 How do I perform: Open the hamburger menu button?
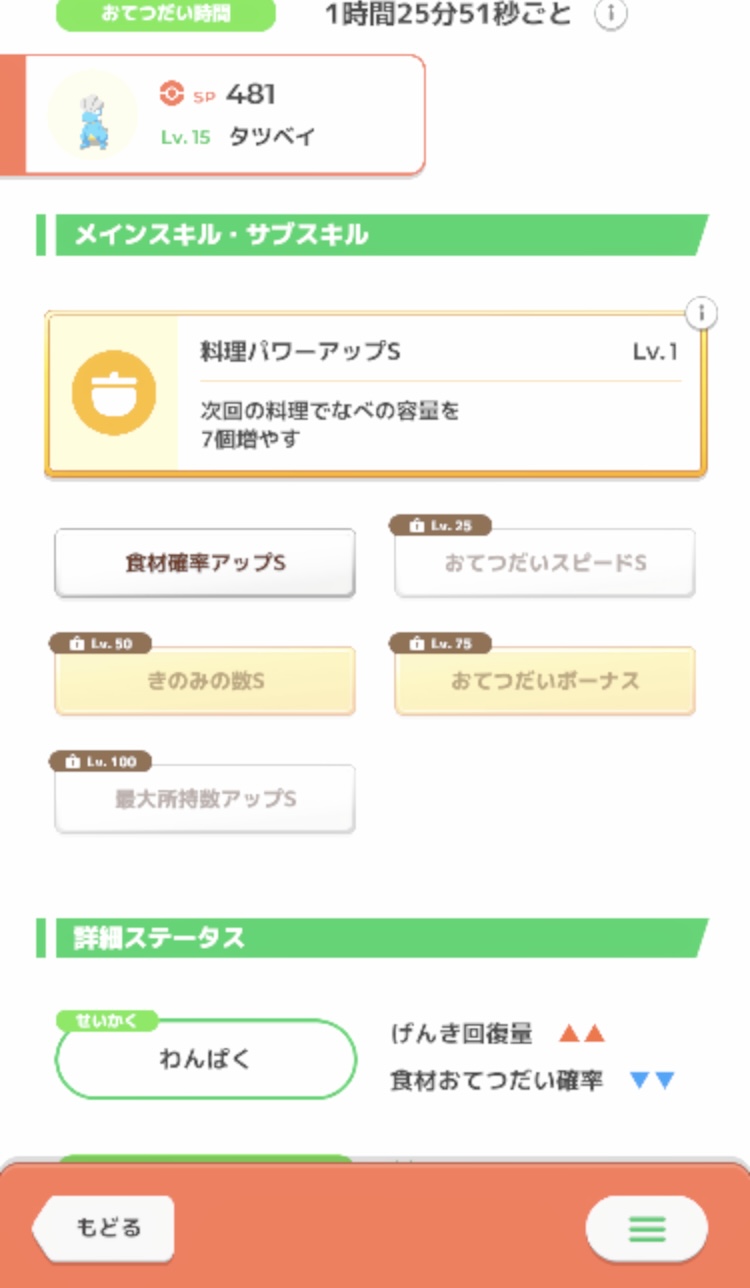(646, 1227)
